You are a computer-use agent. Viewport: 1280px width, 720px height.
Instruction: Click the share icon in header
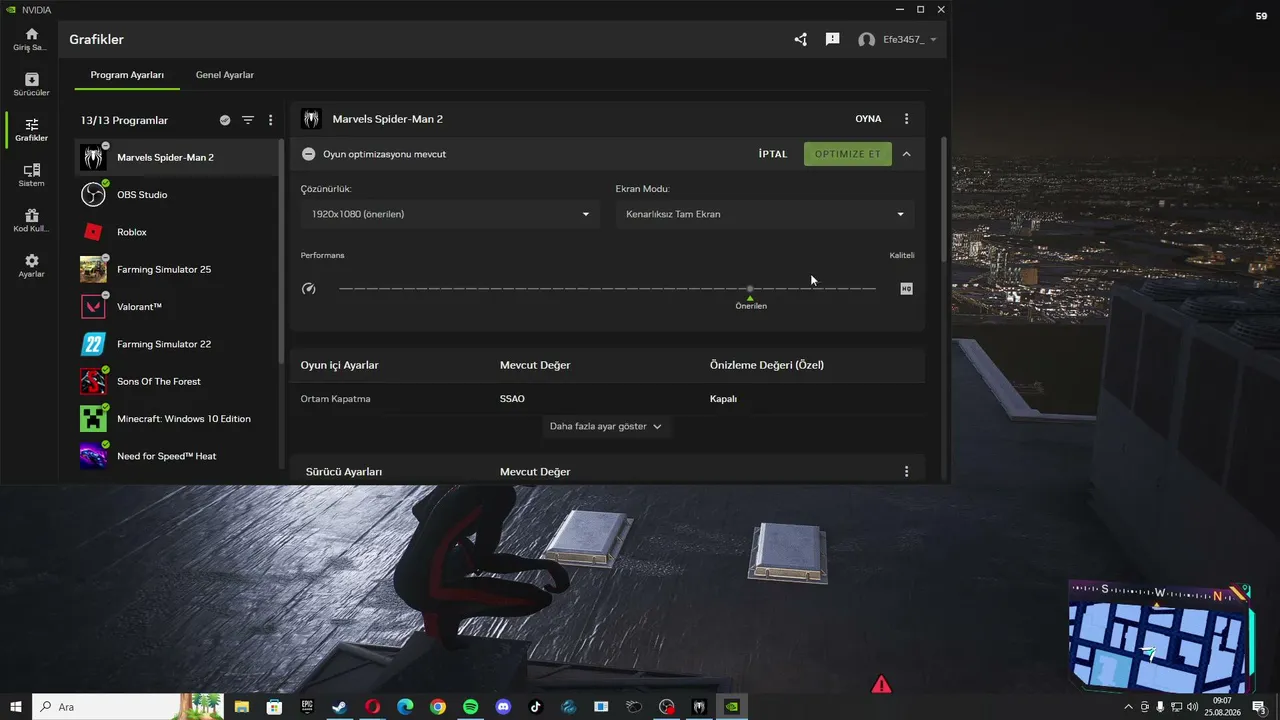pos(800,39)
